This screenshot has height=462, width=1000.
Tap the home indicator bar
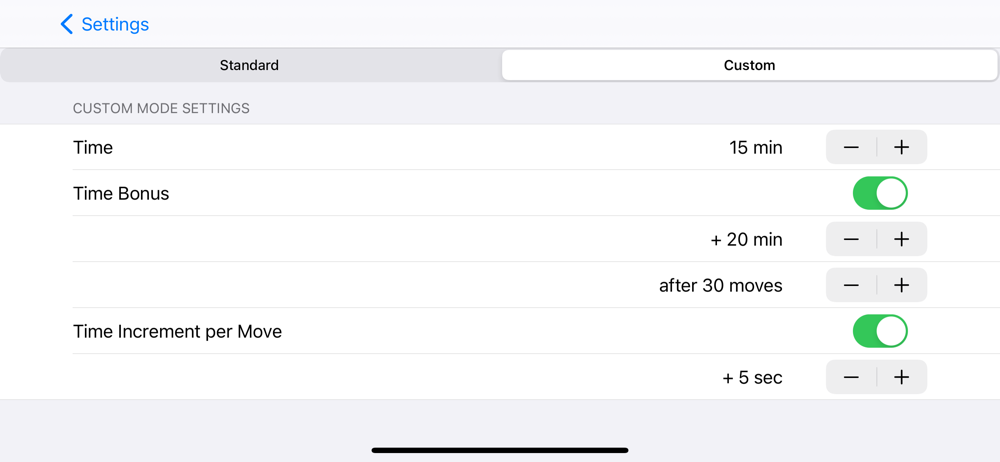(500, 450)
